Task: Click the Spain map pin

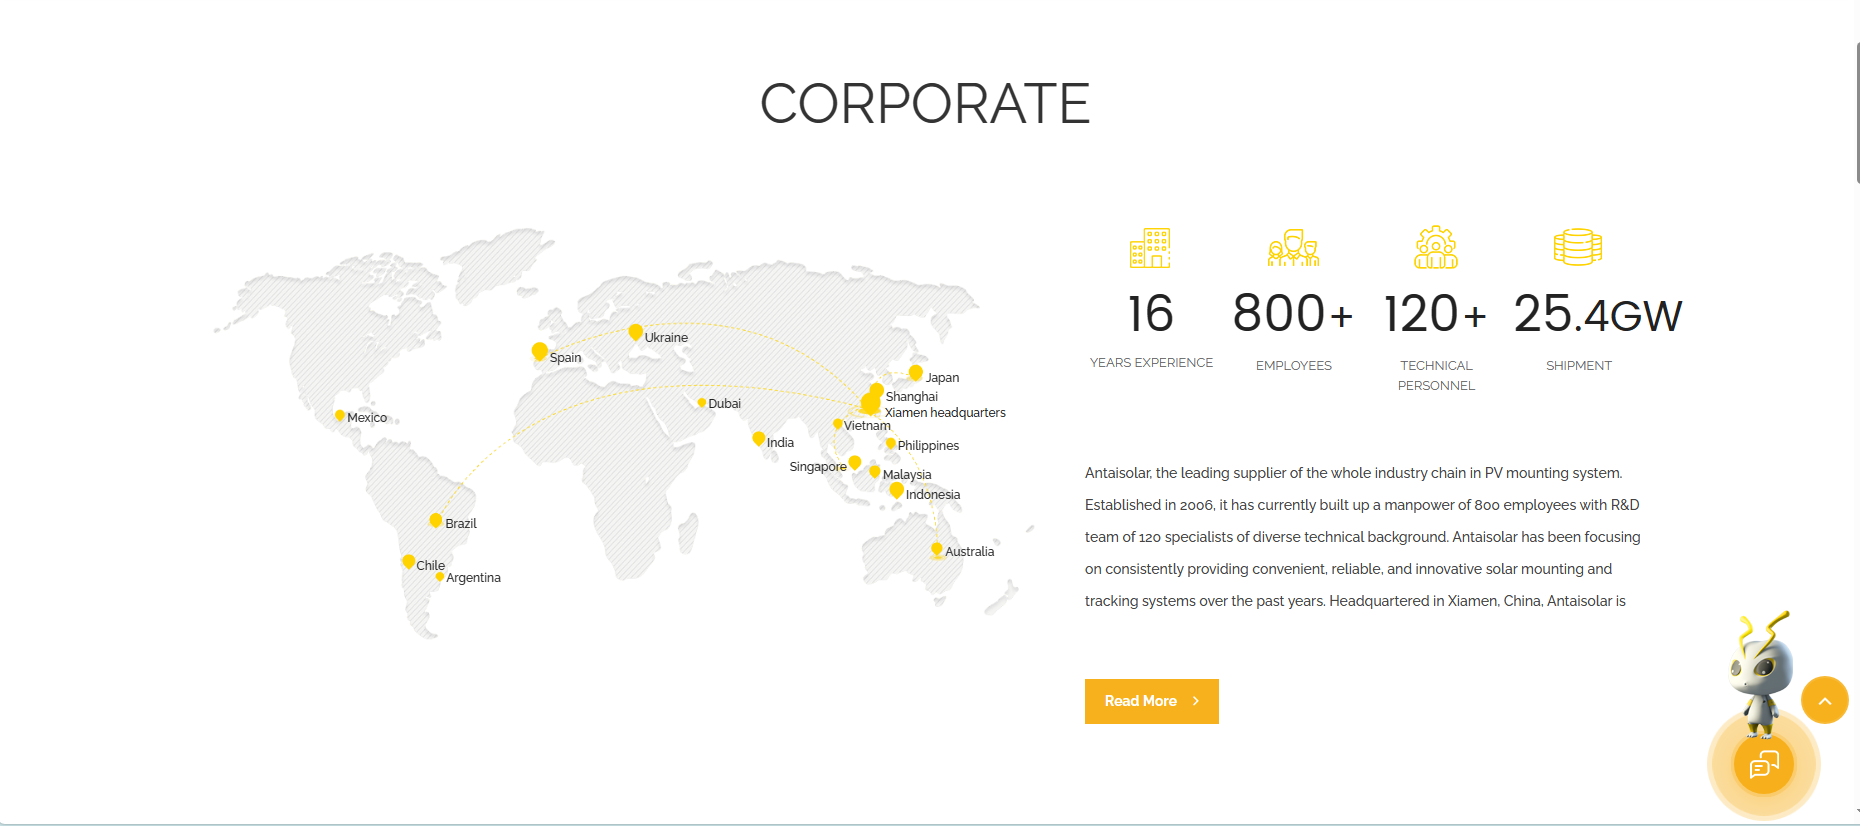Action: 539,351
